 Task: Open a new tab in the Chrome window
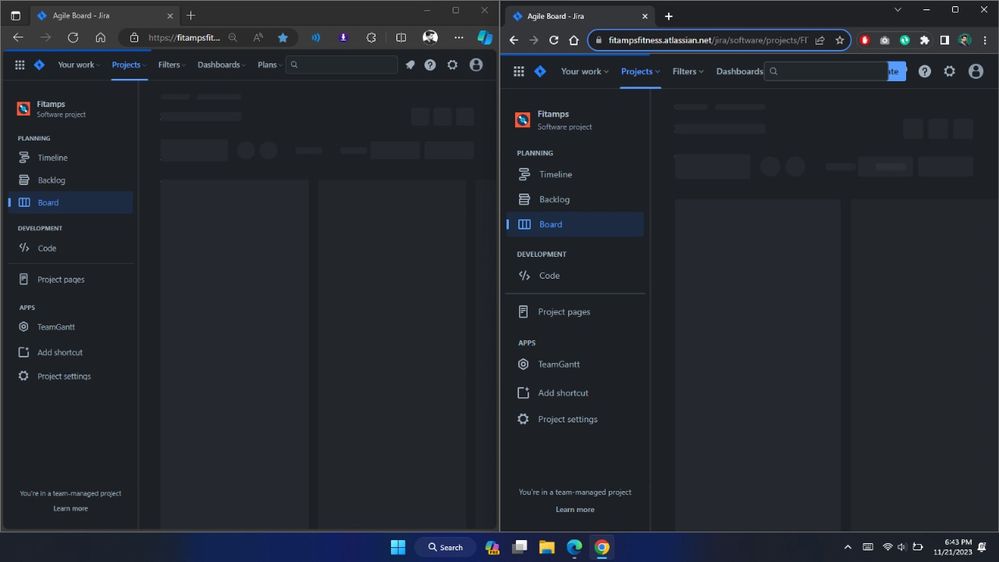(668, 16)
